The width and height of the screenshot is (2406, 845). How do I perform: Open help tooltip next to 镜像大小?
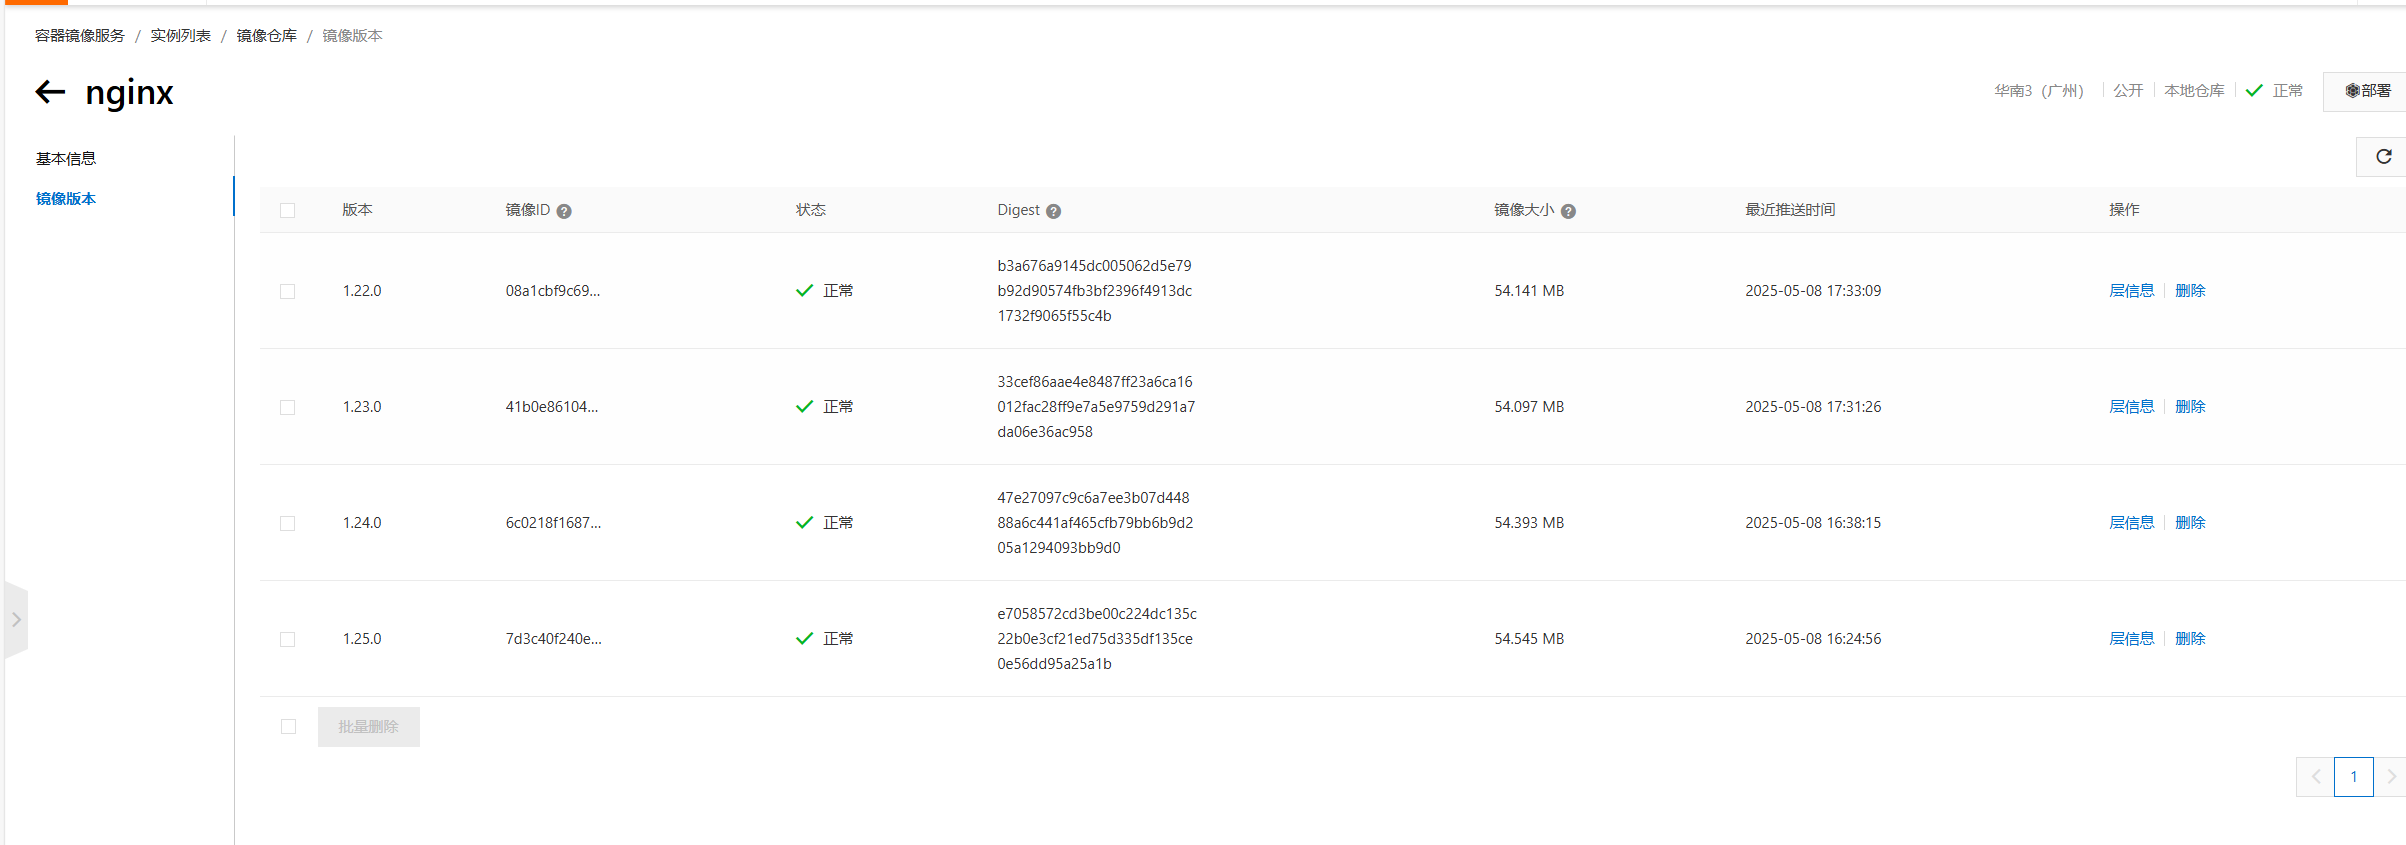pos(1568,211)
